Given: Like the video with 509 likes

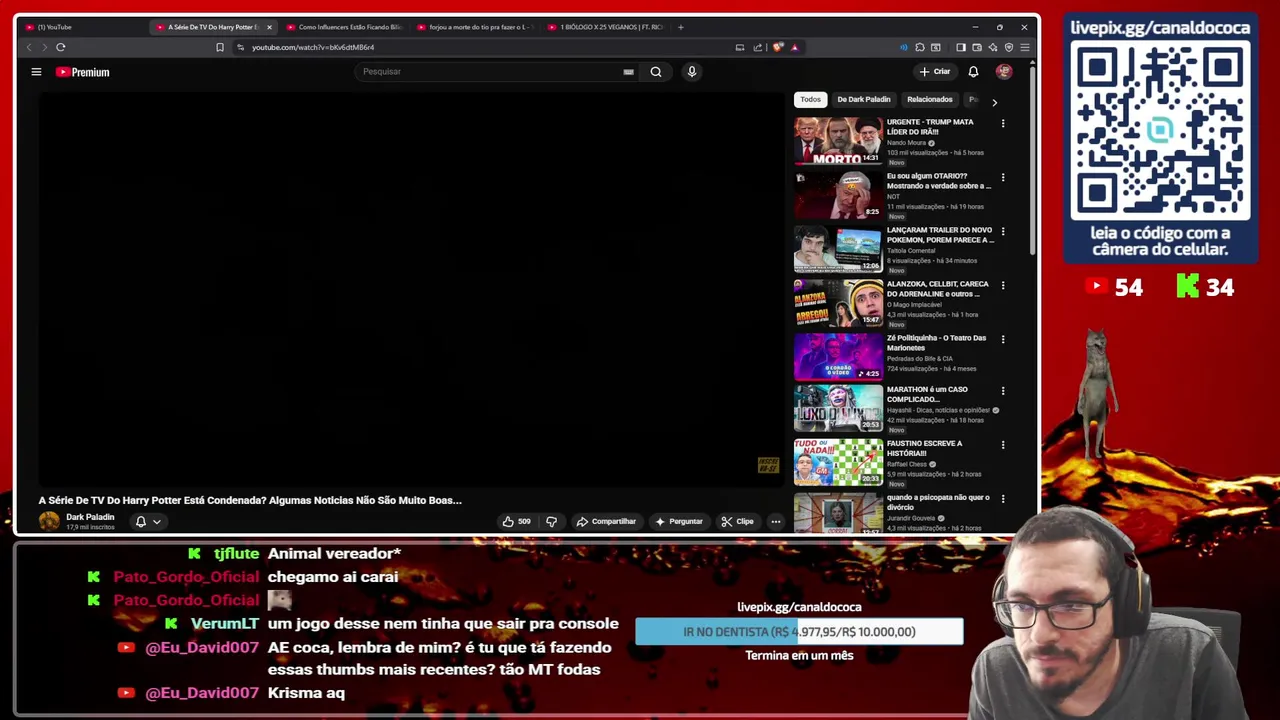Looking at the screenshot, I should [x=517, y=521].
